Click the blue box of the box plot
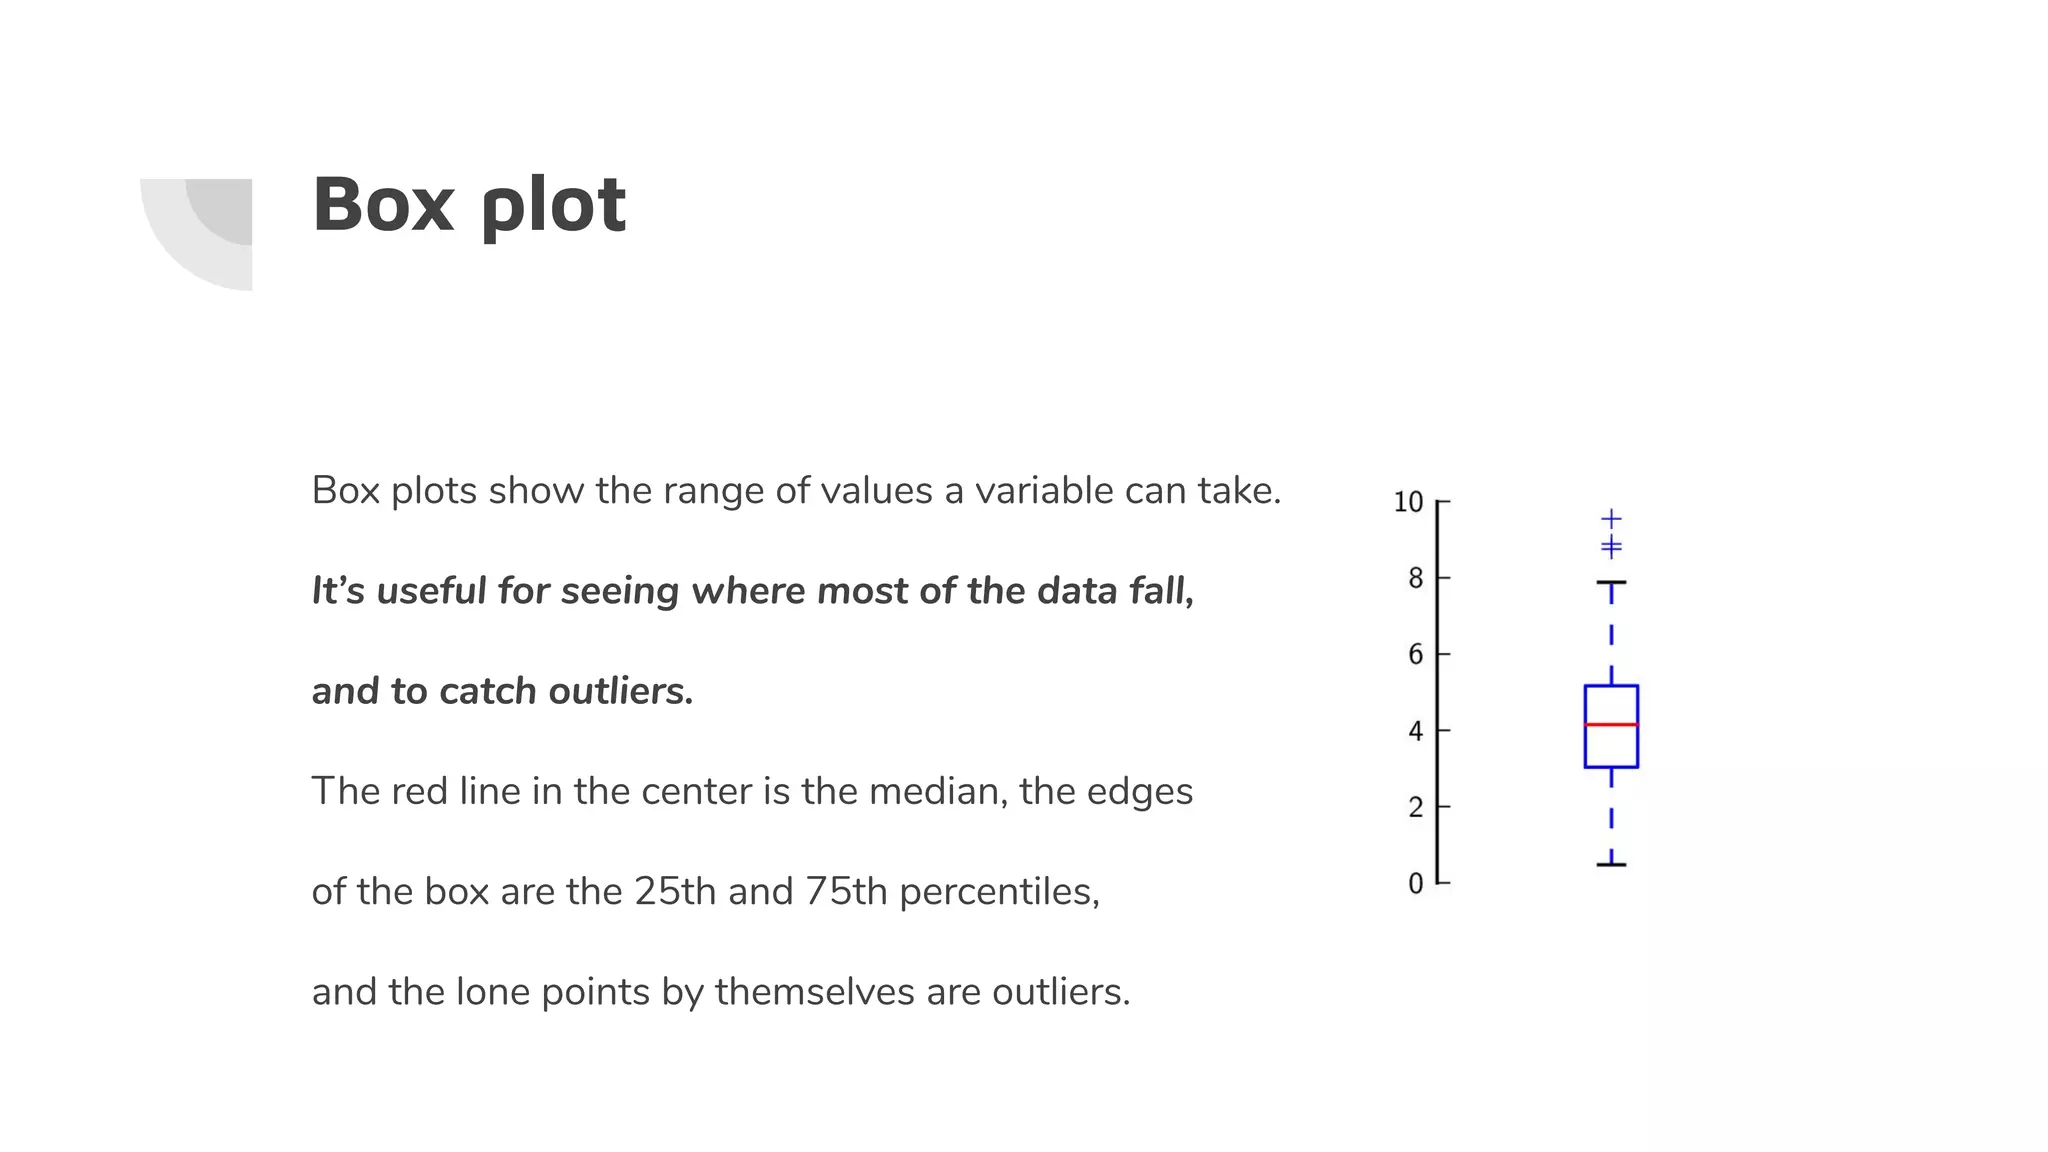2048x1152 pixels. [x=1611, y=726]
